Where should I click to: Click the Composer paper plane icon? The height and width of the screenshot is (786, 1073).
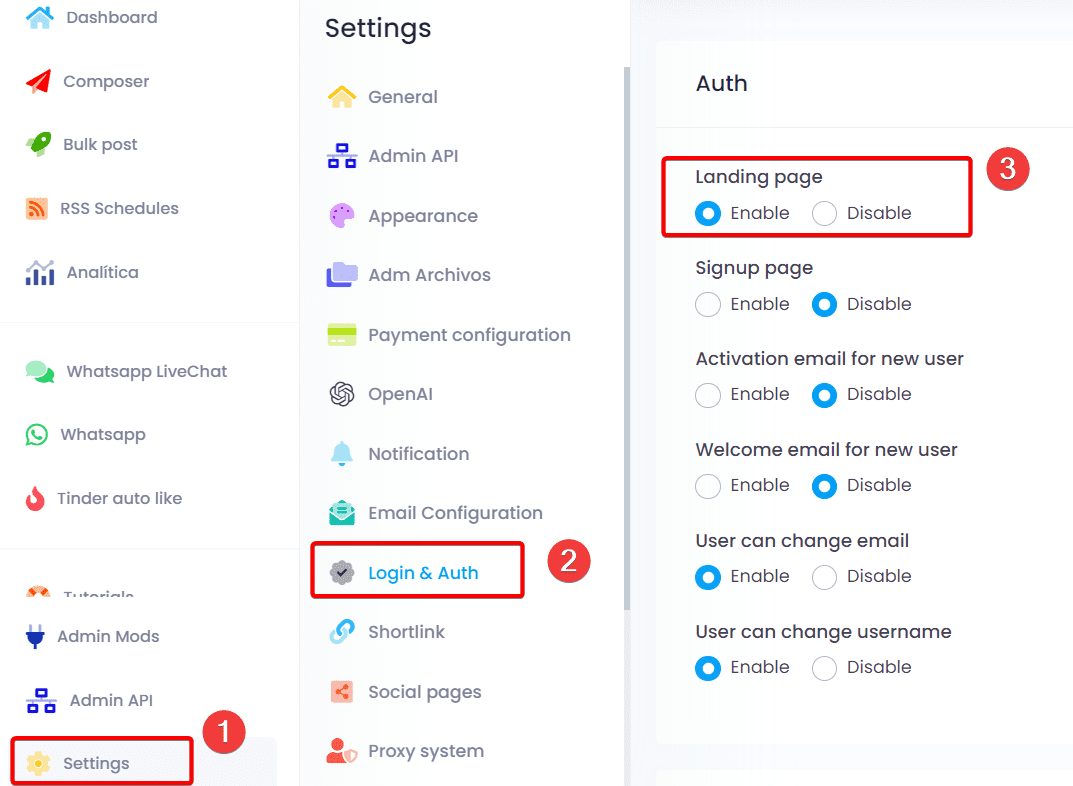click(x=38, y=82)
